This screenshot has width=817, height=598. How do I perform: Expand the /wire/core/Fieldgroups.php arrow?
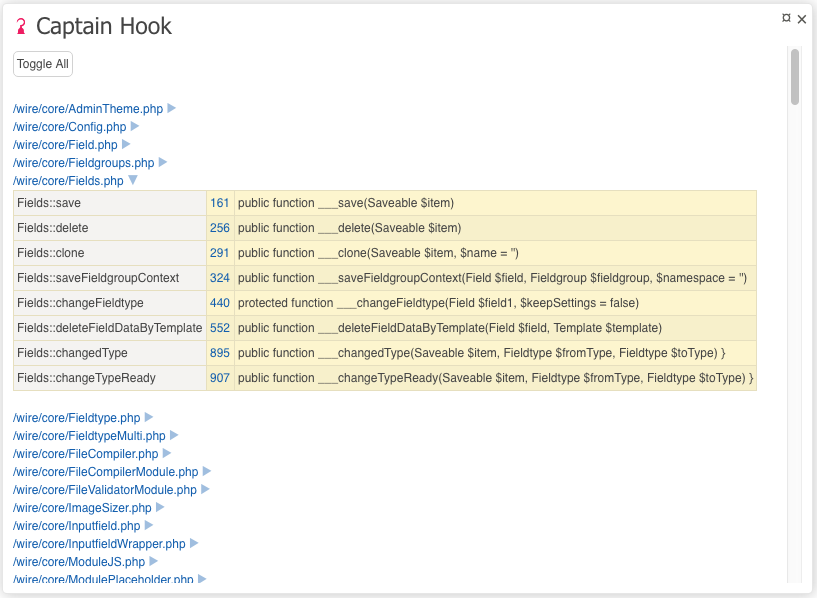tap(163, 162)
